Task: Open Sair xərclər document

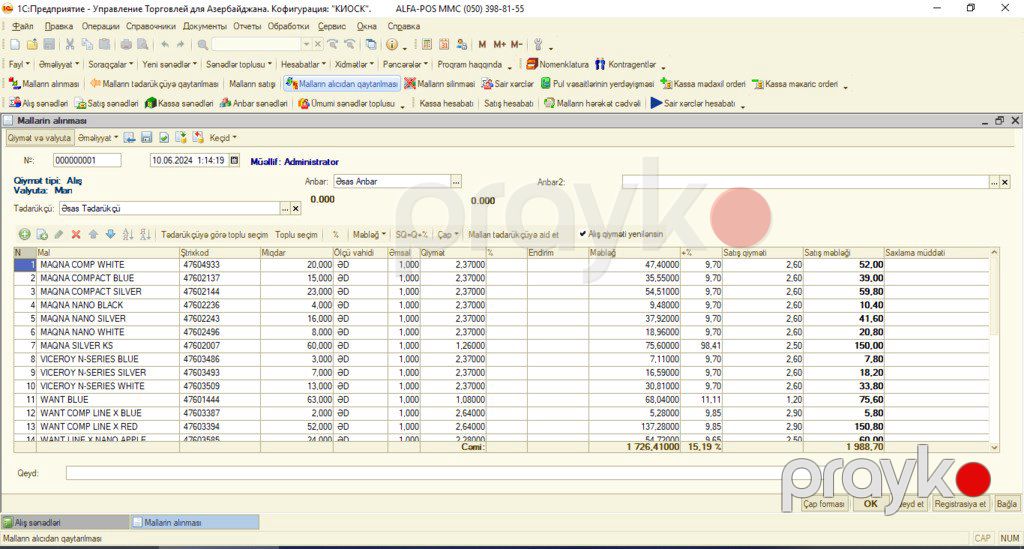Action: click(507, 84)
